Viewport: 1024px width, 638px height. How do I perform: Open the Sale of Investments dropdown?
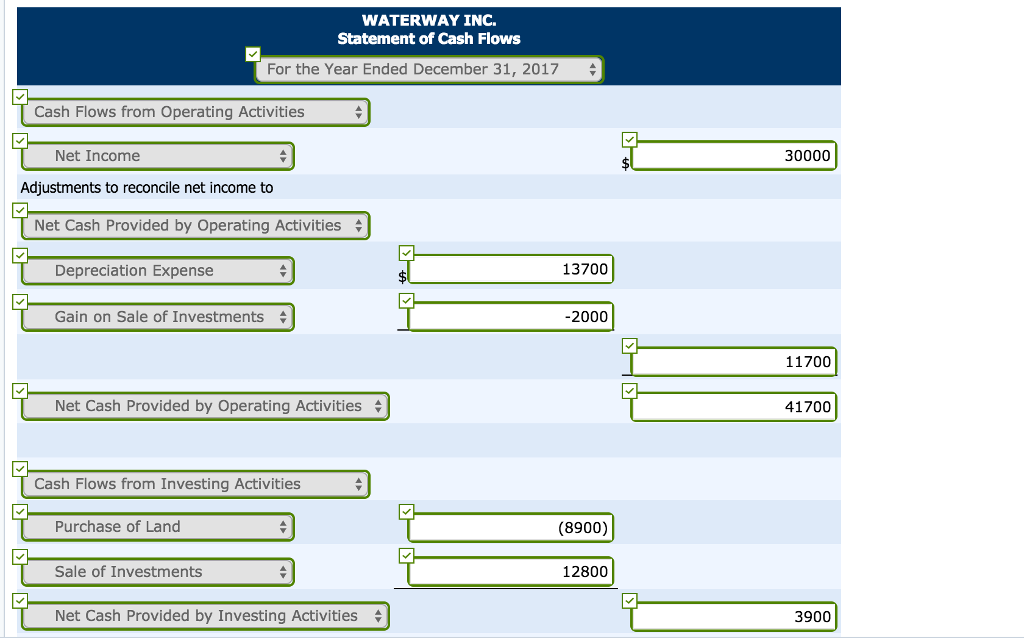[157, 571]
